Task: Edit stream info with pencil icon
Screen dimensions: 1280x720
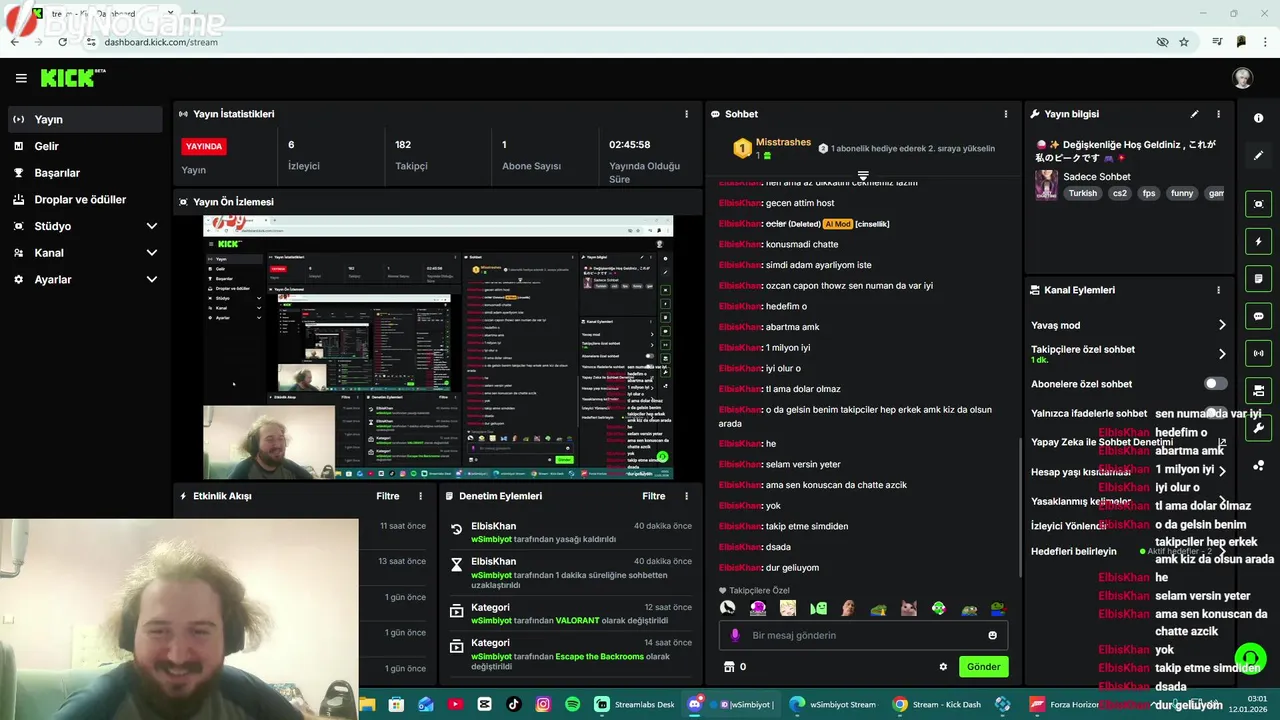Action: 1194,114
